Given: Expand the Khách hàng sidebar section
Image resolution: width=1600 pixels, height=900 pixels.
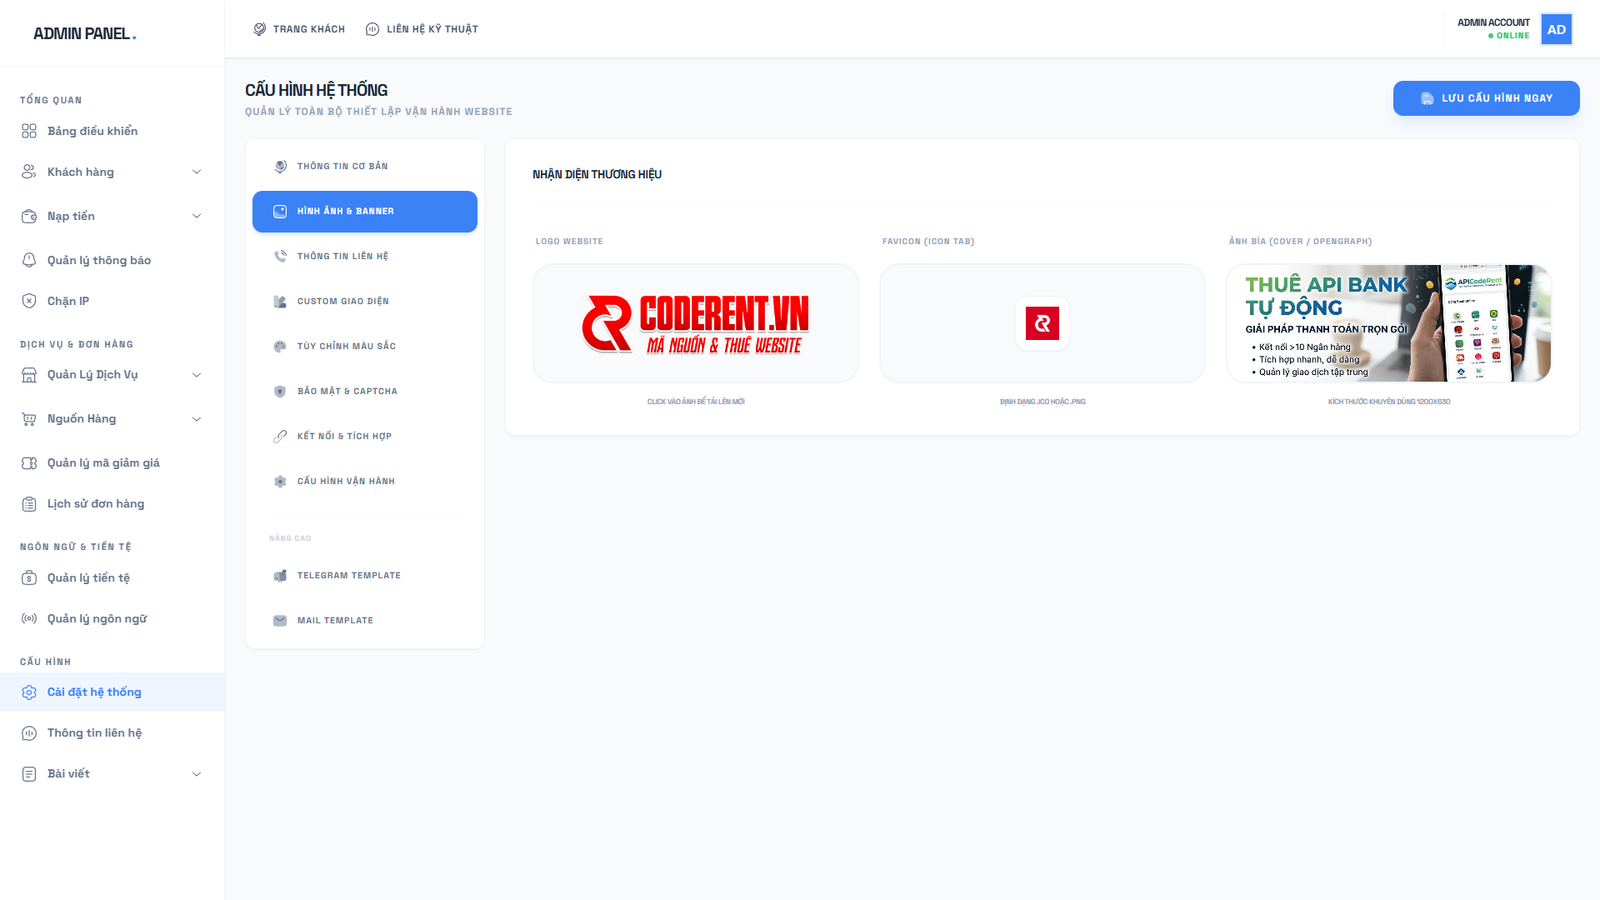Looking at the screenshot, I should coord(110,171).
